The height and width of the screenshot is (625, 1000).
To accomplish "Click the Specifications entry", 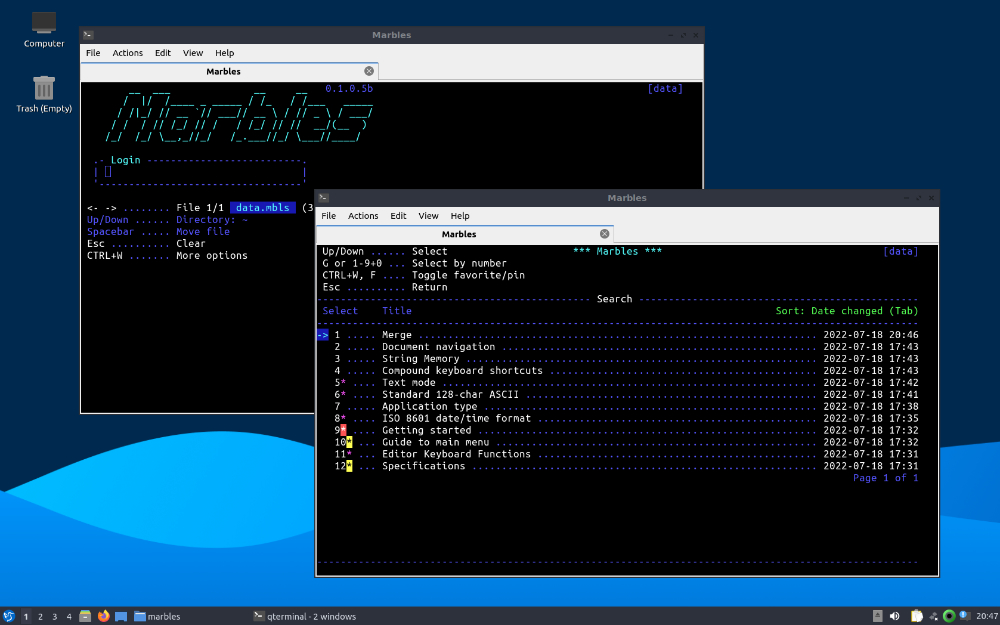I will pyautogui.click(x=423, y=466).
